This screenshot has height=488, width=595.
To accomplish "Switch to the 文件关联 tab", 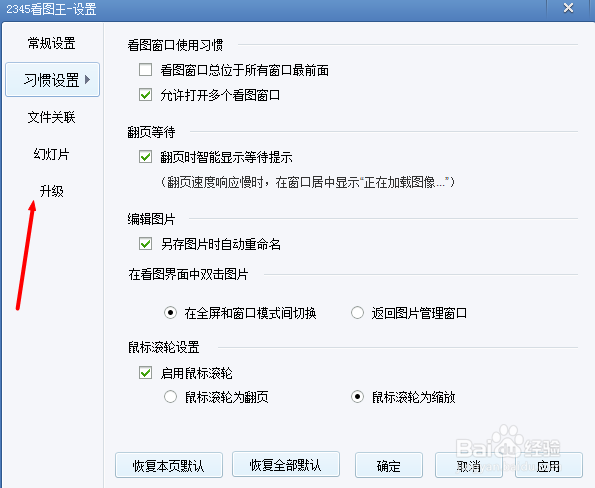I will [52, 117].
